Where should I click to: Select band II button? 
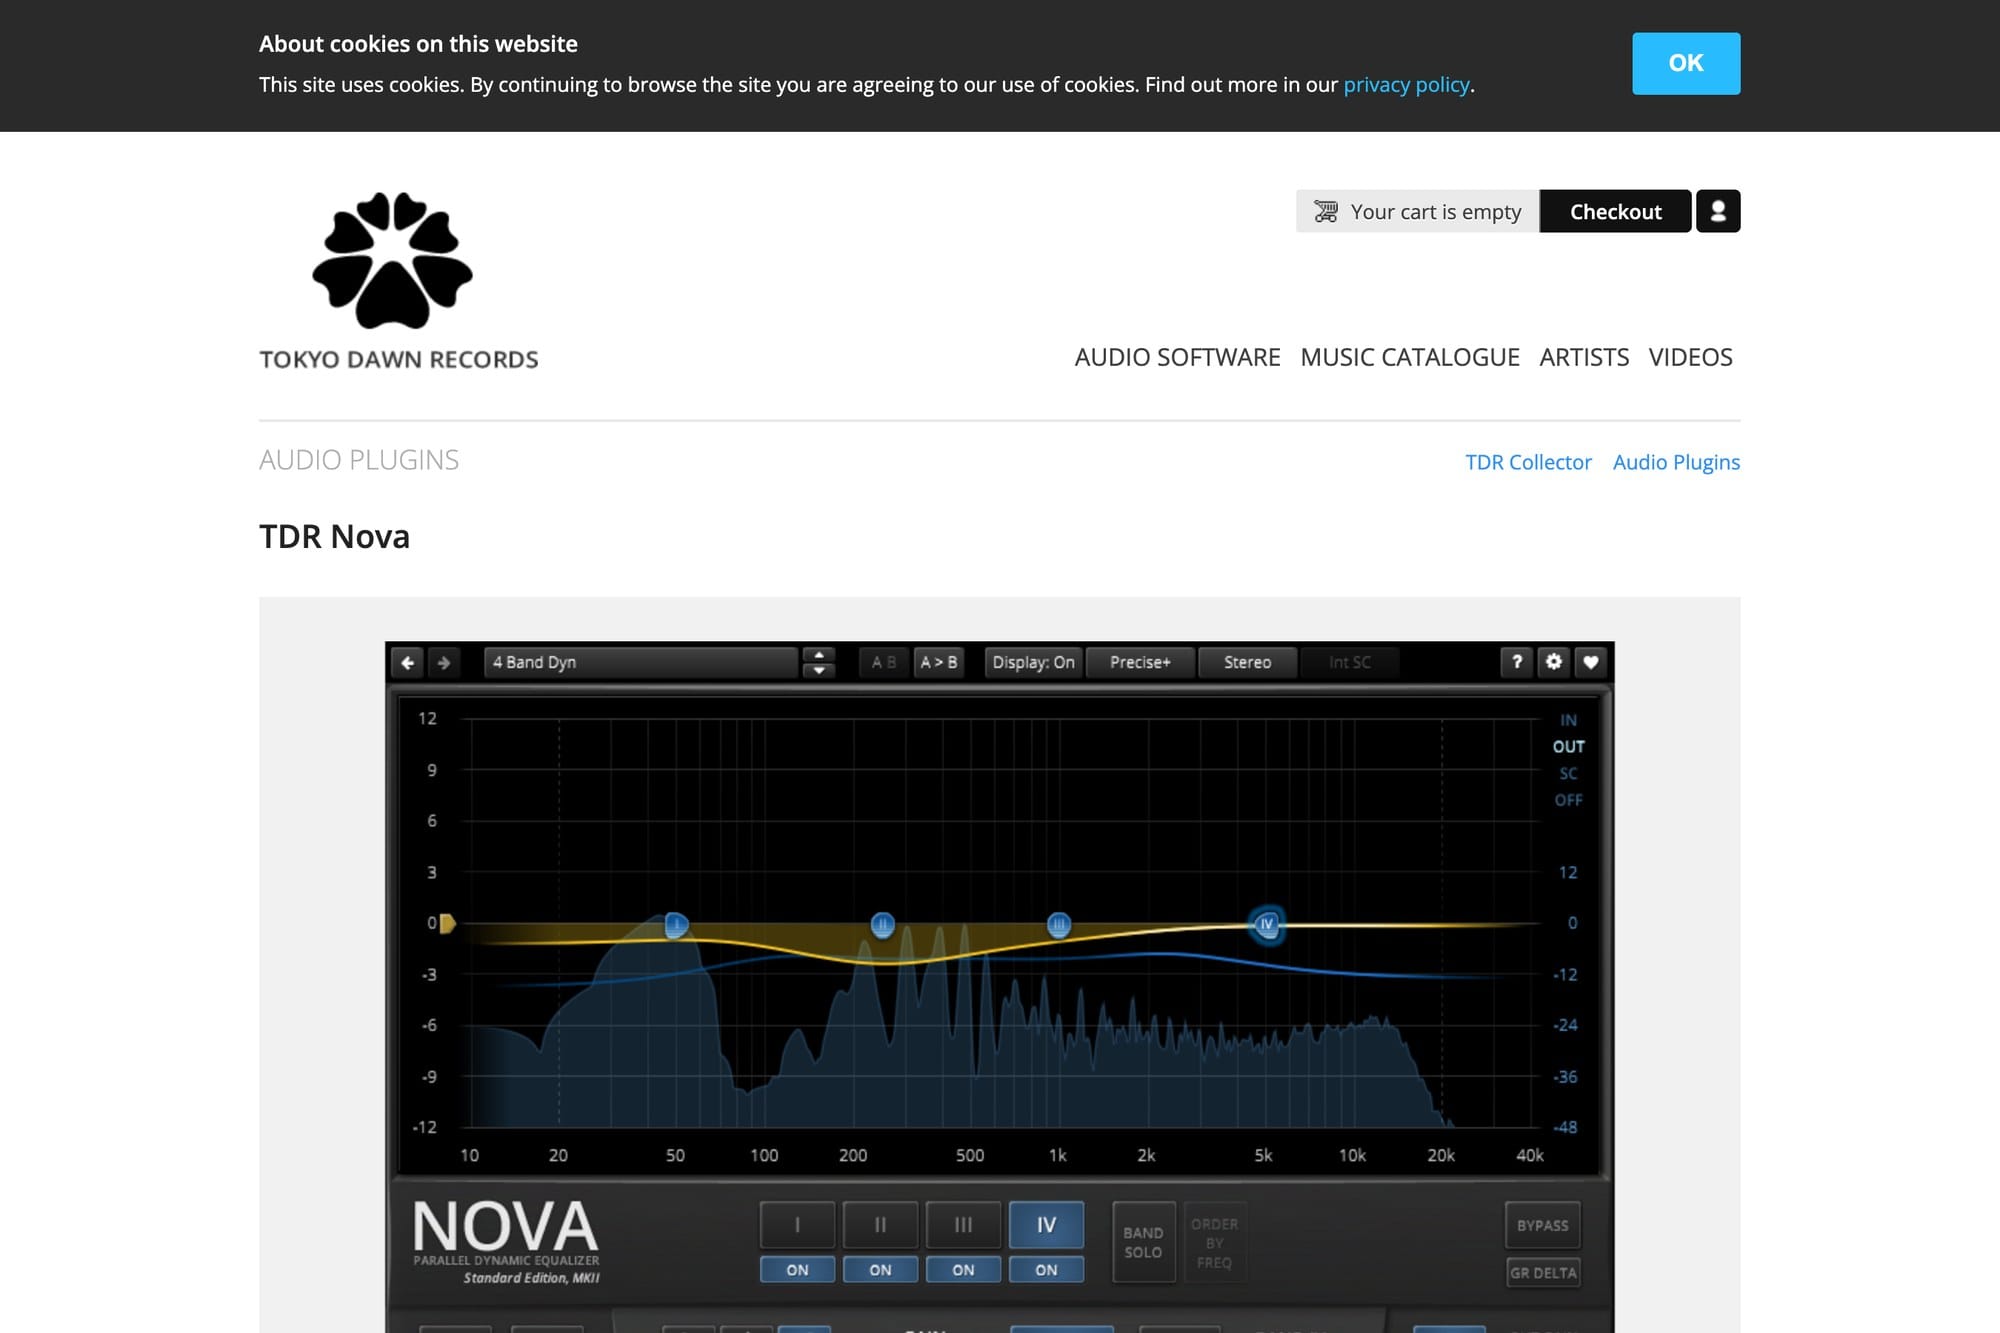(x=880, y=1225)
